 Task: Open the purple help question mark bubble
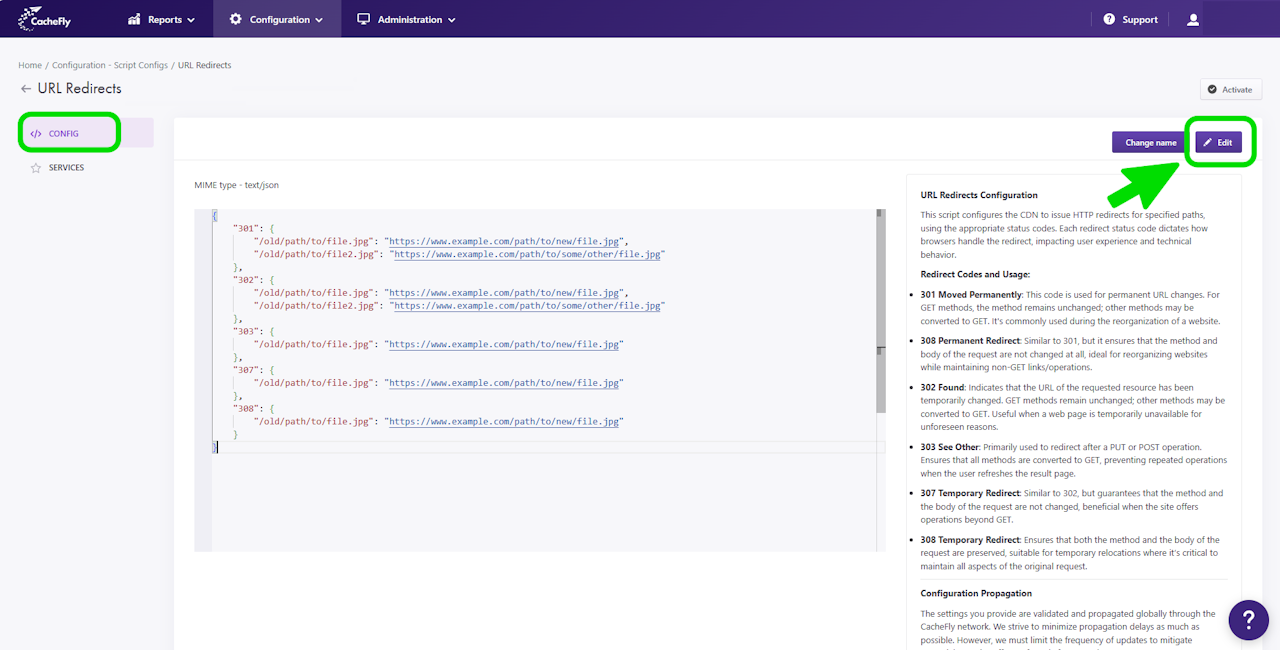[x=1248, y=619]
